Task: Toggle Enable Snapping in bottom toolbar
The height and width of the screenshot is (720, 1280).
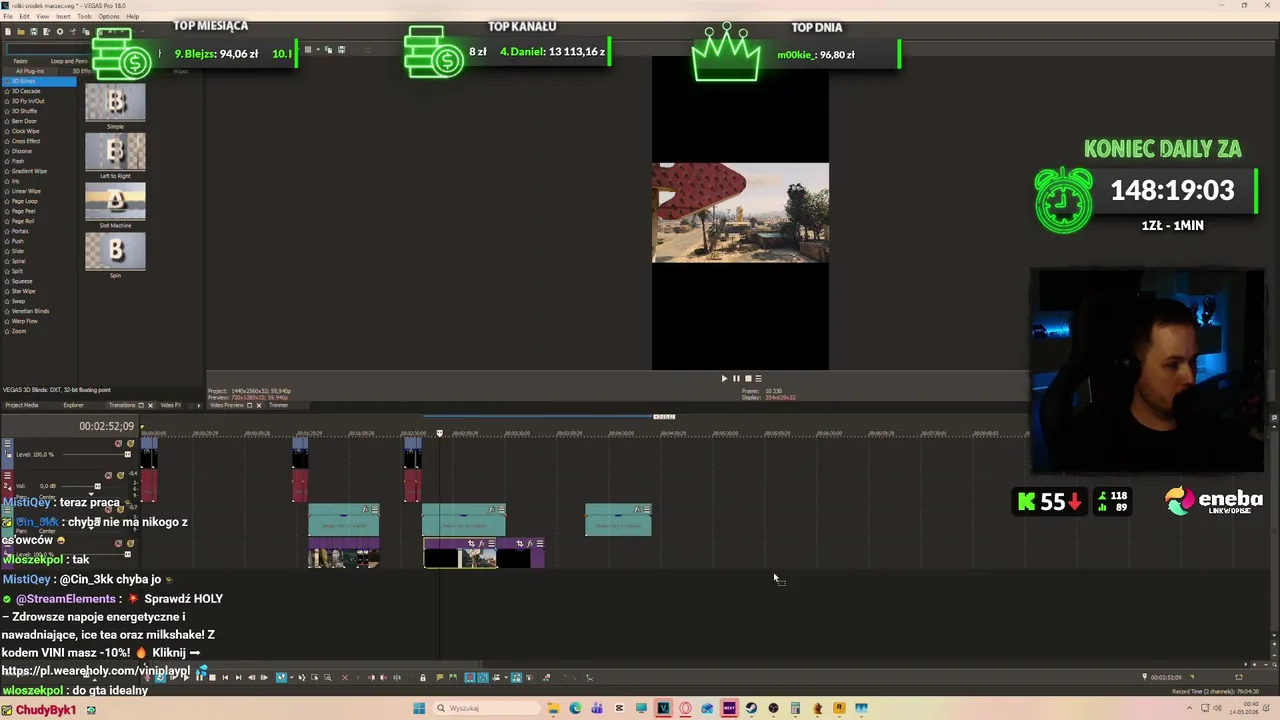Action: pyautogui.click(x=470, y=677)
